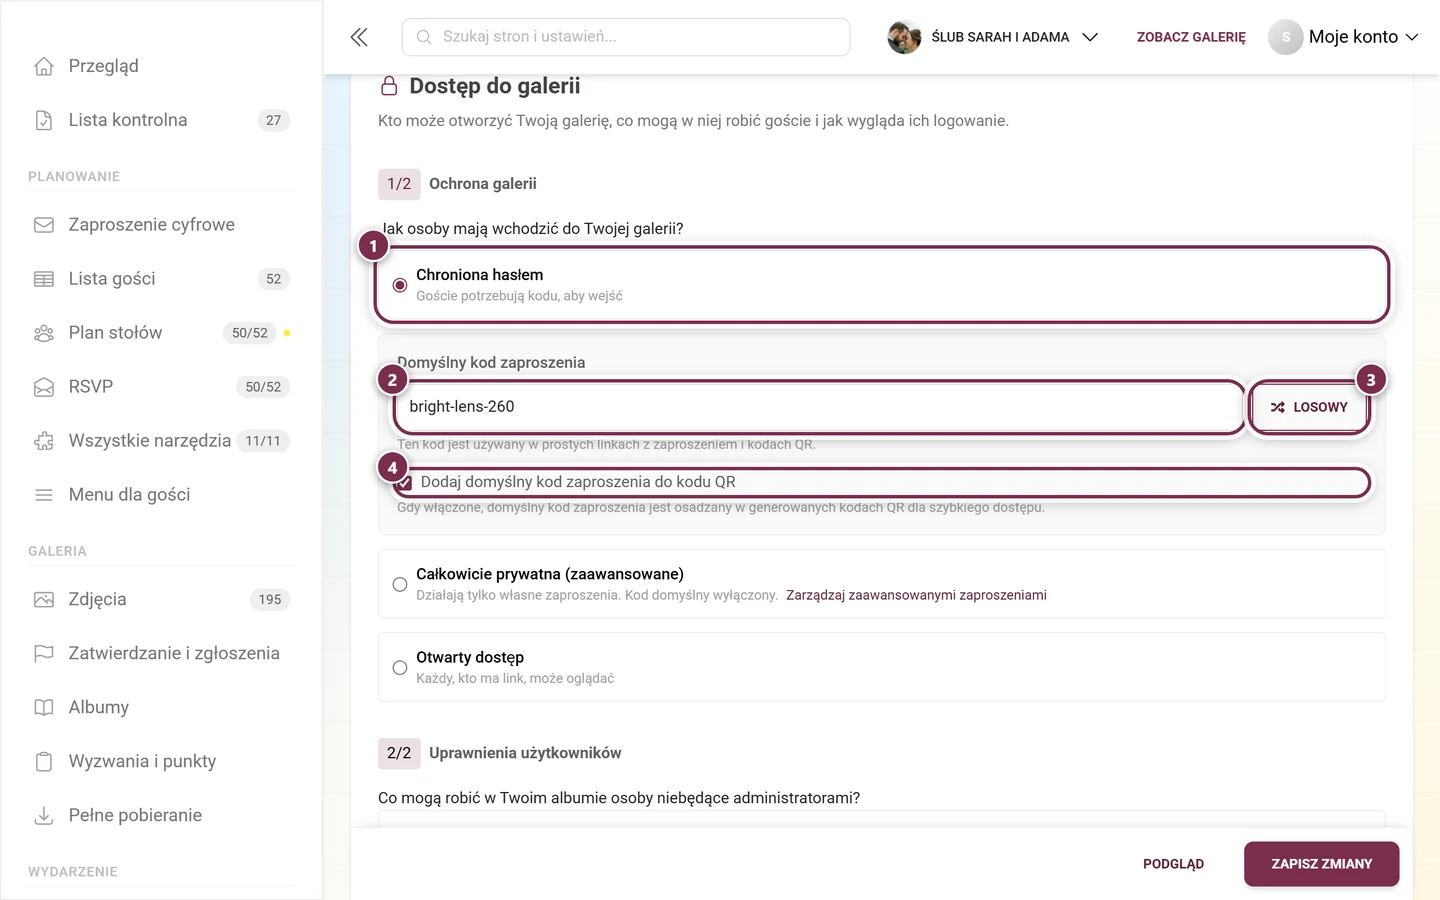The image size is (1440, 900).
Task: Open Zarządzaj zaawansowanymi zaproszeniami link
Action: tap(916, 595)
